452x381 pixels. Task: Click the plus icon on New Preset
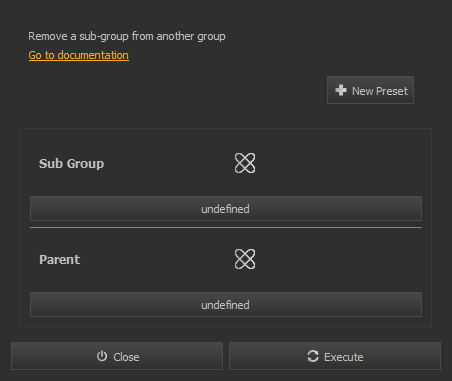[x=341, y=90]
